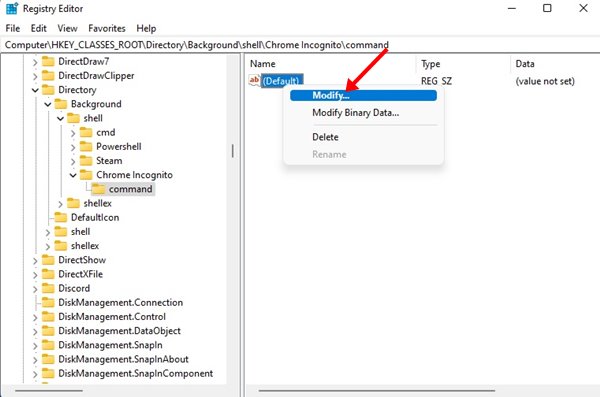Image resolution: width=600 pixels, height=397 pixels.
Task: Click the DiskManagement.SnapIn folder icon
Action: pos(48,345)
